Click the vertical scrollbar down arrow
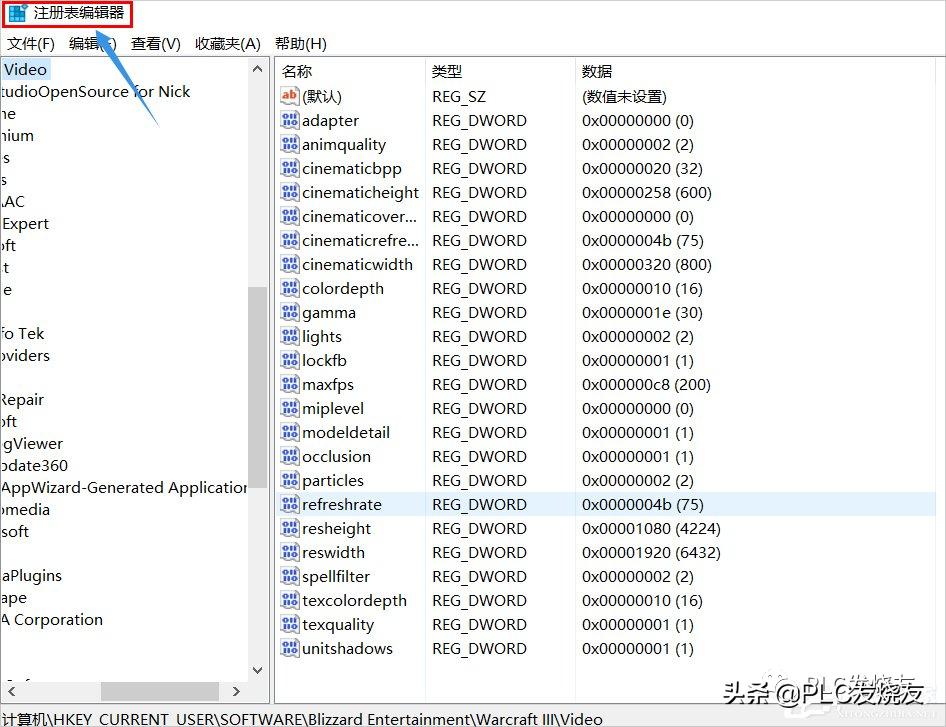 [x=257, y=671]
